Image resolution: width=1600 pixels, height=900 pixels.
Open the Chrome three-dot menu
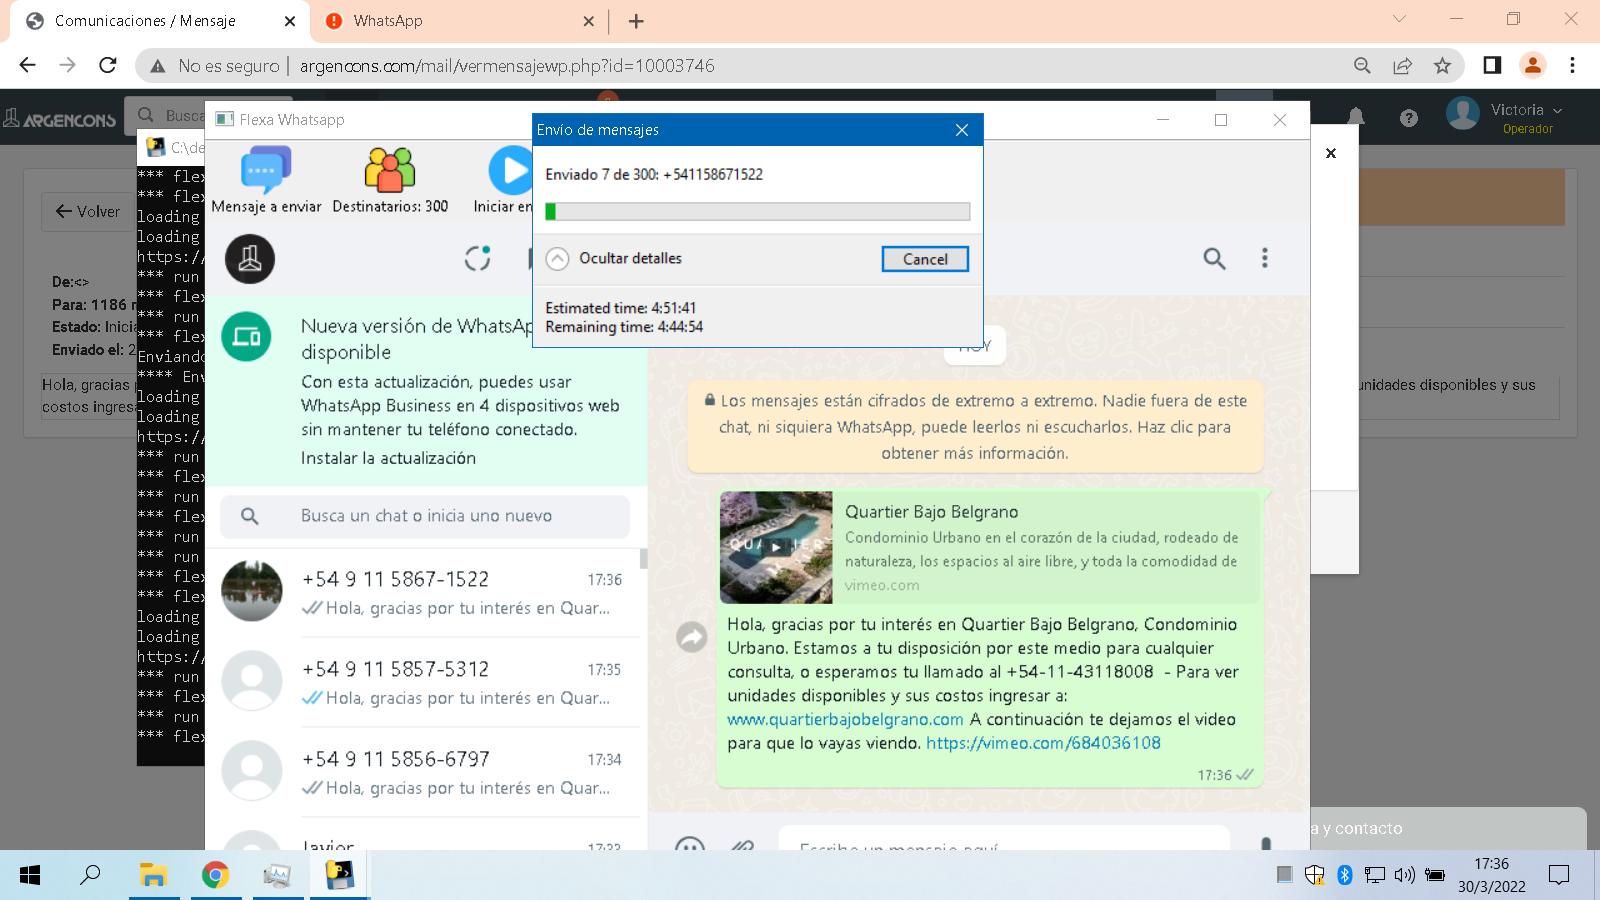(x=1572, y=65)
